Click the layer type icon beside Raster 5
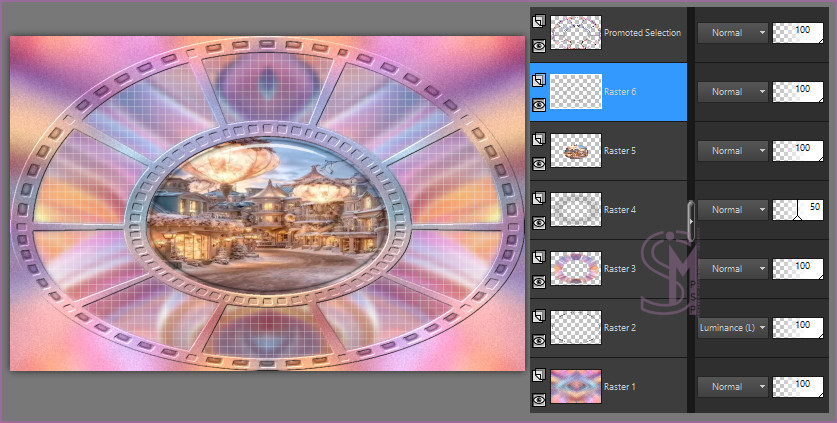Screen dimensions: 837x423 coord(540,139)
